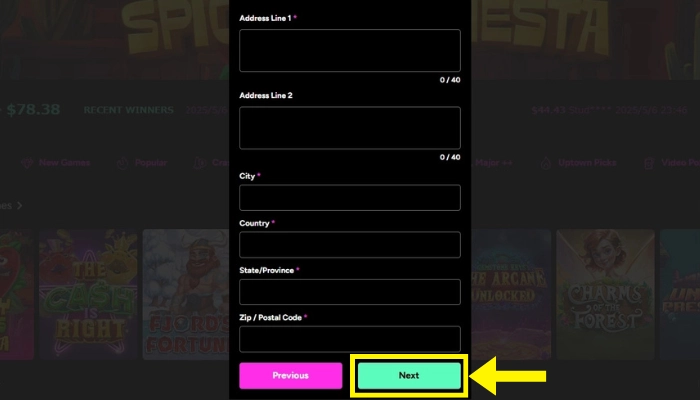Open The Arcane Unlocked game thumbnail
The image size is (700, 400).
click(511, 294)
